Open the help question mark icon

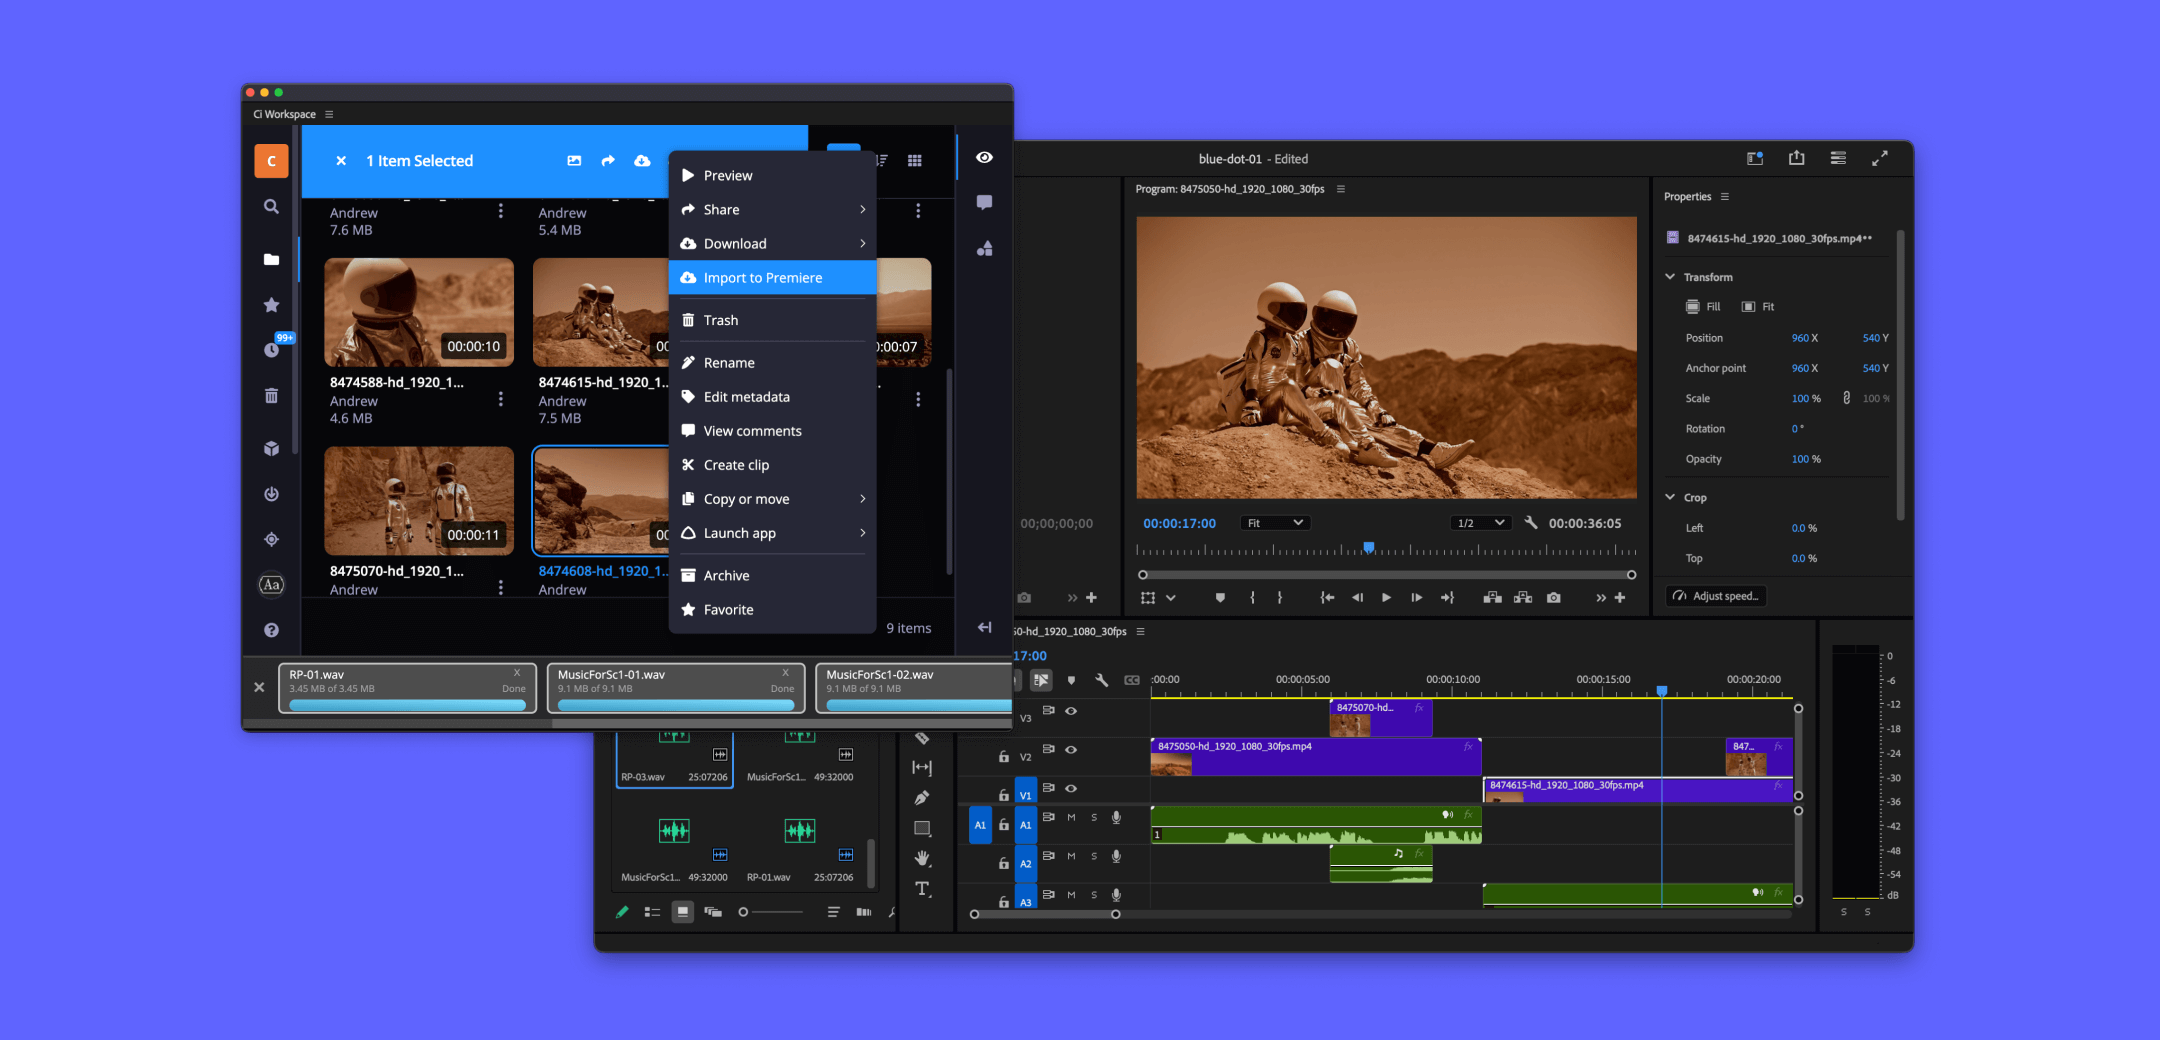(x=271, y=630)
